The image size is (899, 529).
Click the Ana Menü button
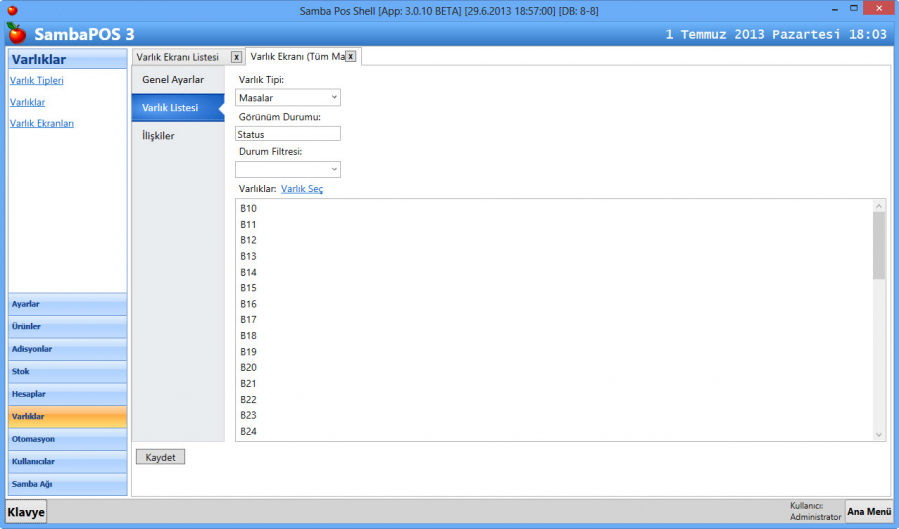pyautogui.click(x=869, y=511)
